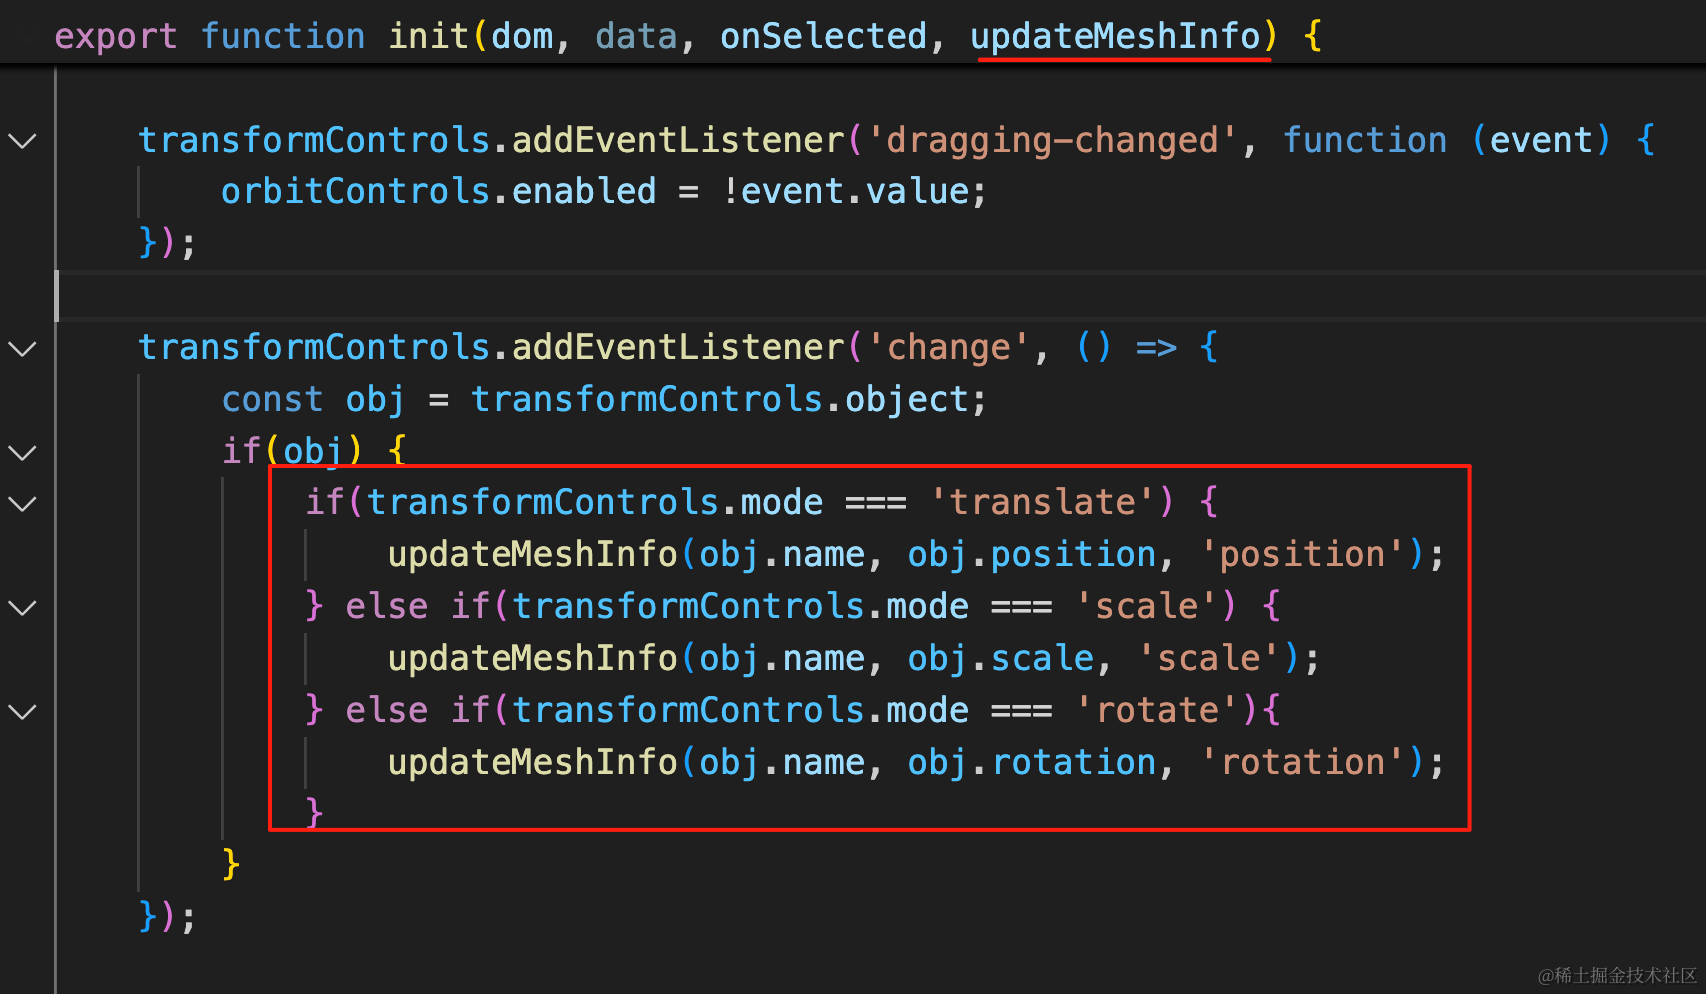Viewport: 1706px width, 994px height.
Task: Click the 'rotation' string argument
Action: coord(1303,763)
